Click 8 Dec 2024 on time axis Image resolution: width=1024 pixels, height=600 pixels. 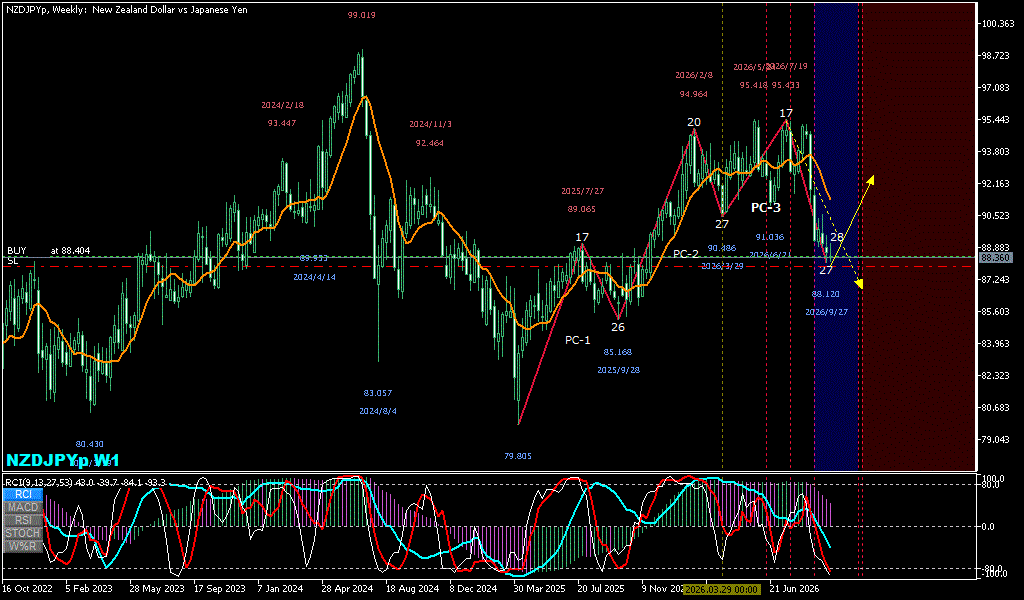point(473,589)
